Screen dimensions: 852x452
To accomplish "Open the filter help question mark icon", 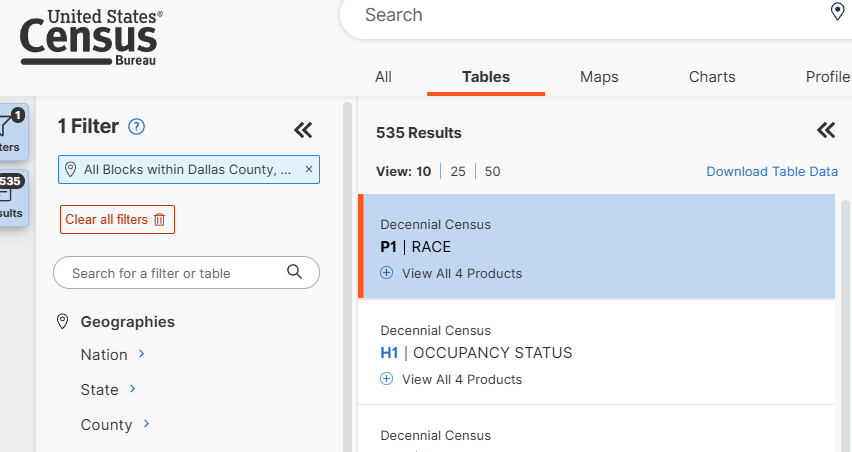I will [136, 127].
